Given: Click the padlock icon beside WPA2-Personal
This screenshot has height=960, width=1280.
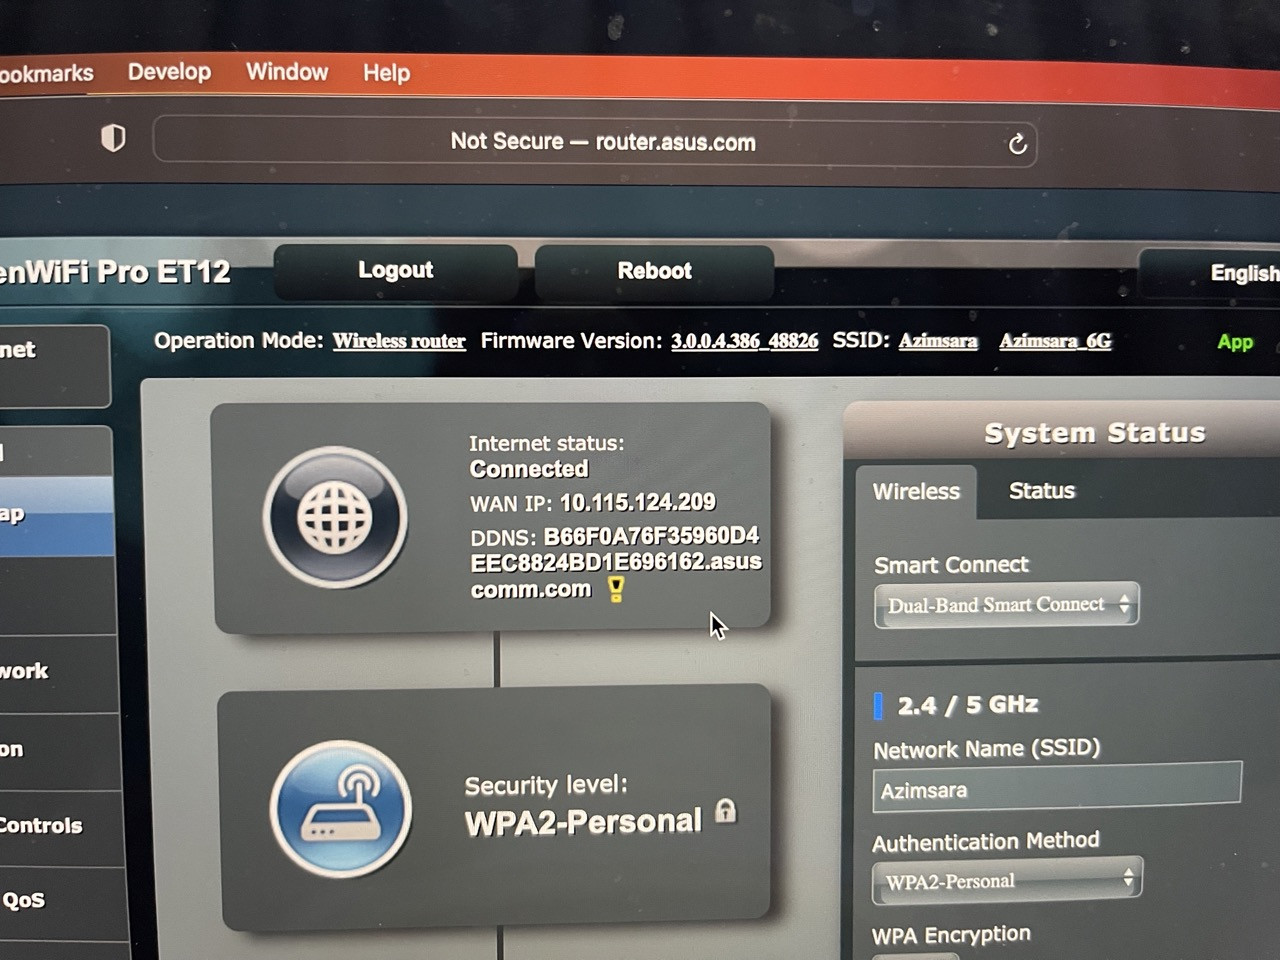Looking at the screenshot, I should coord(726,811).
